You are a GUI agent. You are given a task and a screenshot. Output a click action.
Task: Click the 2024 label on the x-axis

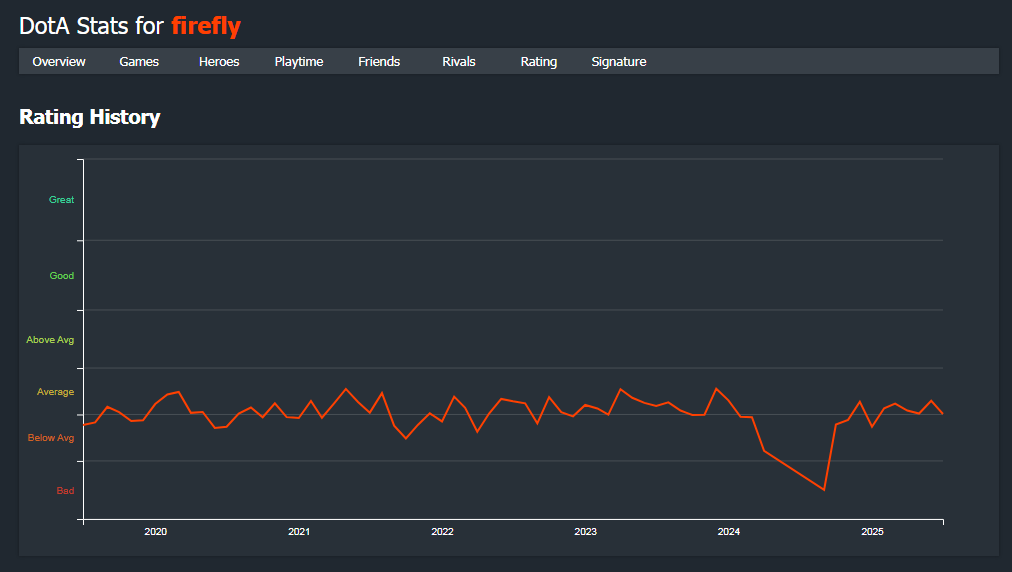pos(729,531)
